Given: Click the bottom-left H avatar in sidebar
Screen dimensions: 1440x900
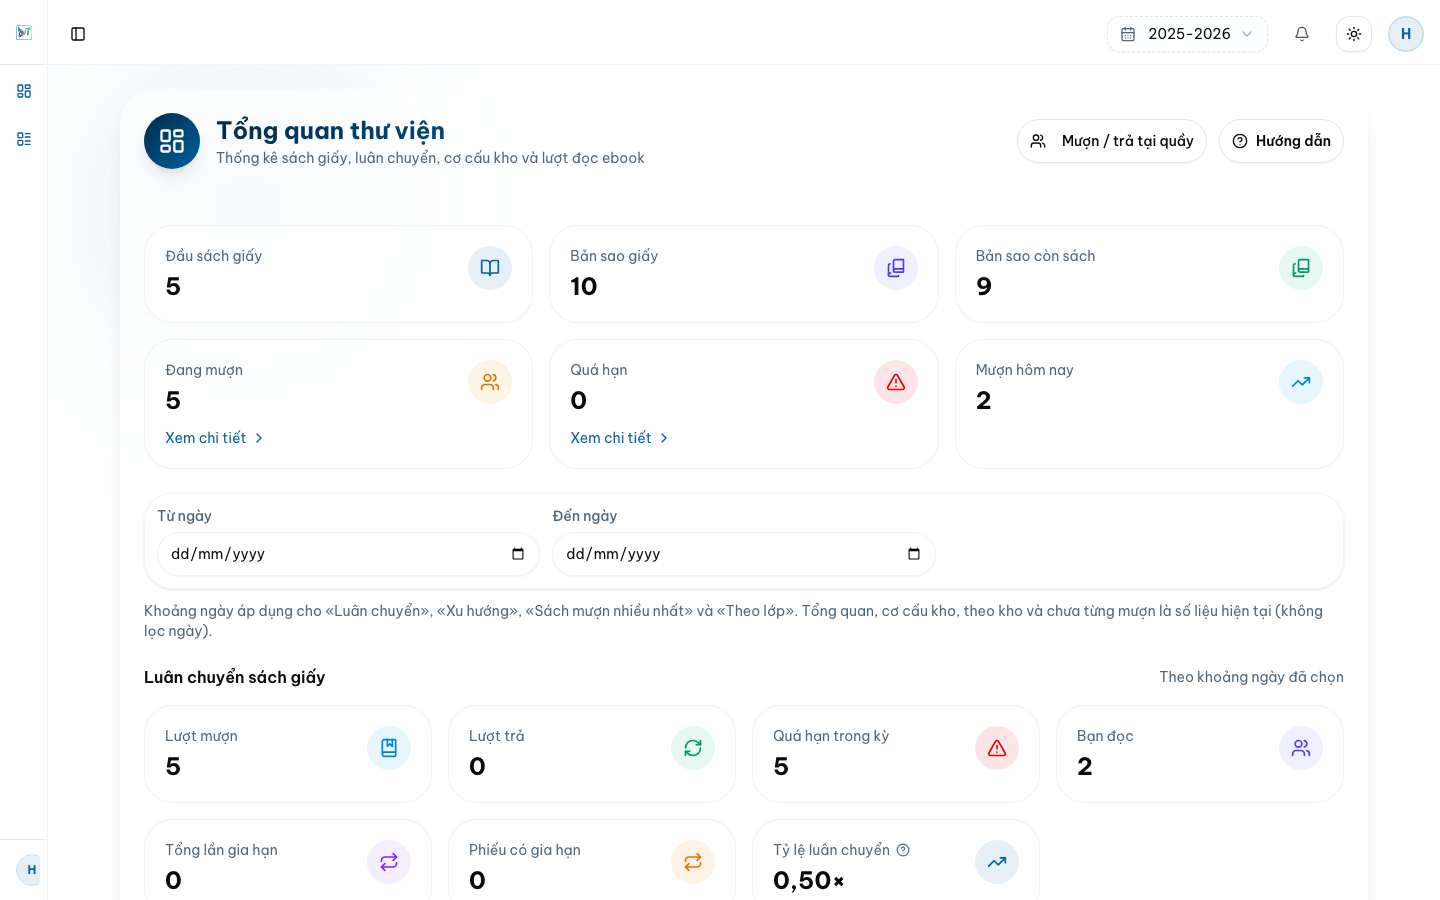Looking at the screenshot, I should (x=31, y=870).
